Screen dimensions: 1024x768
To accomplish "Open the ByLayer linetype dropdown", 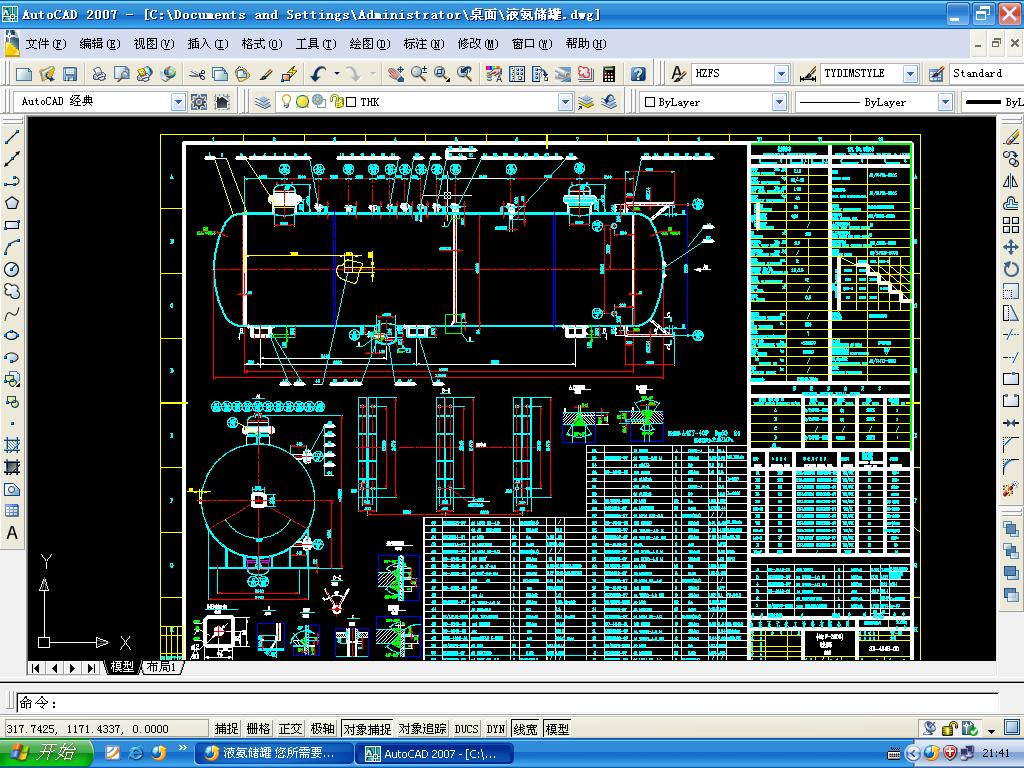I will [945, 102].
